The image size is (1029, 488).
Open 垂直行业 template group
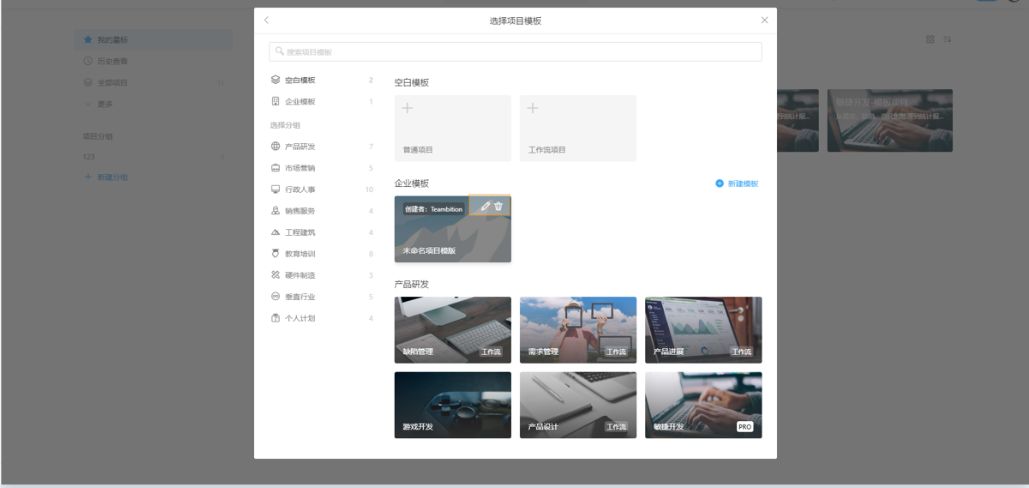pos(322,296)
